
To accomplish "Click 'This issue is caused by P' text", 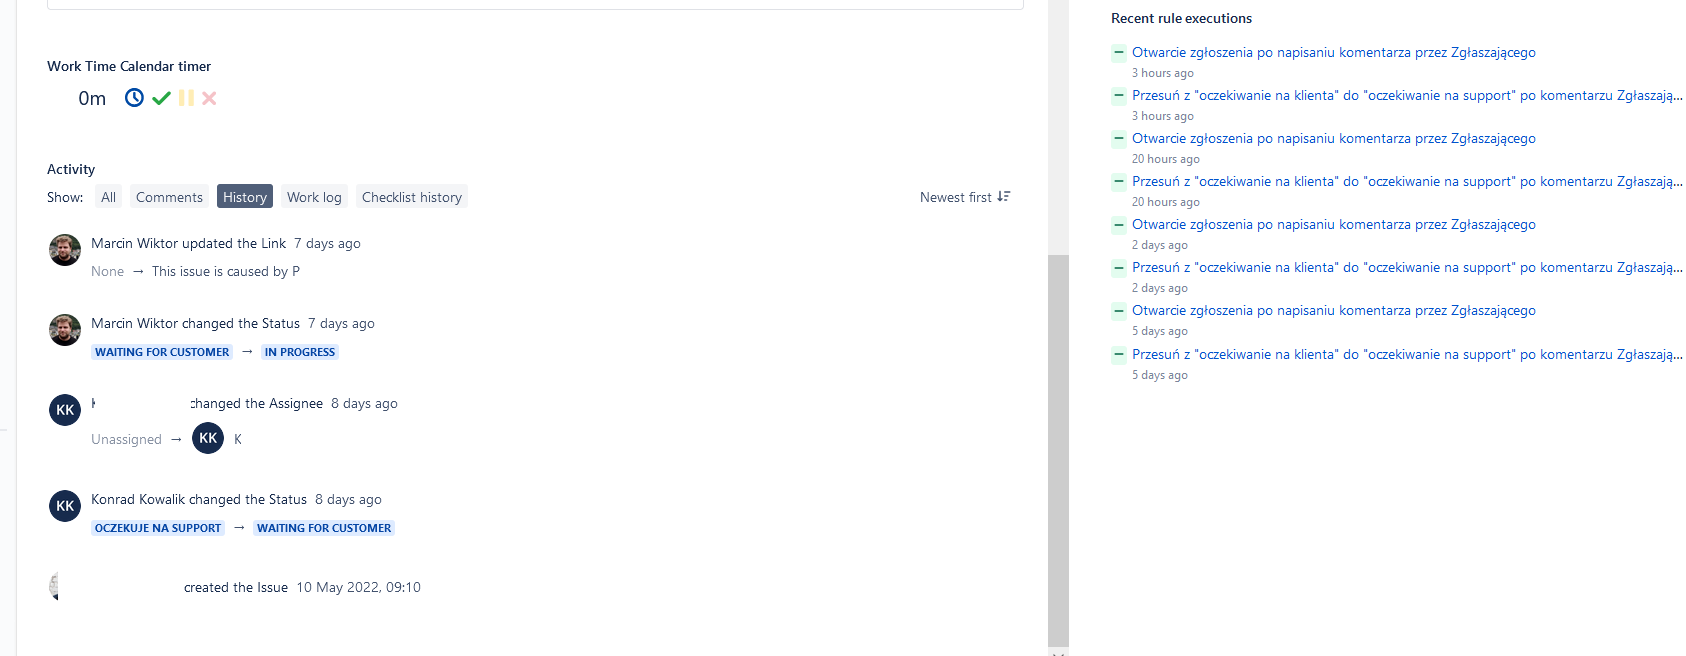I will 226,271.
